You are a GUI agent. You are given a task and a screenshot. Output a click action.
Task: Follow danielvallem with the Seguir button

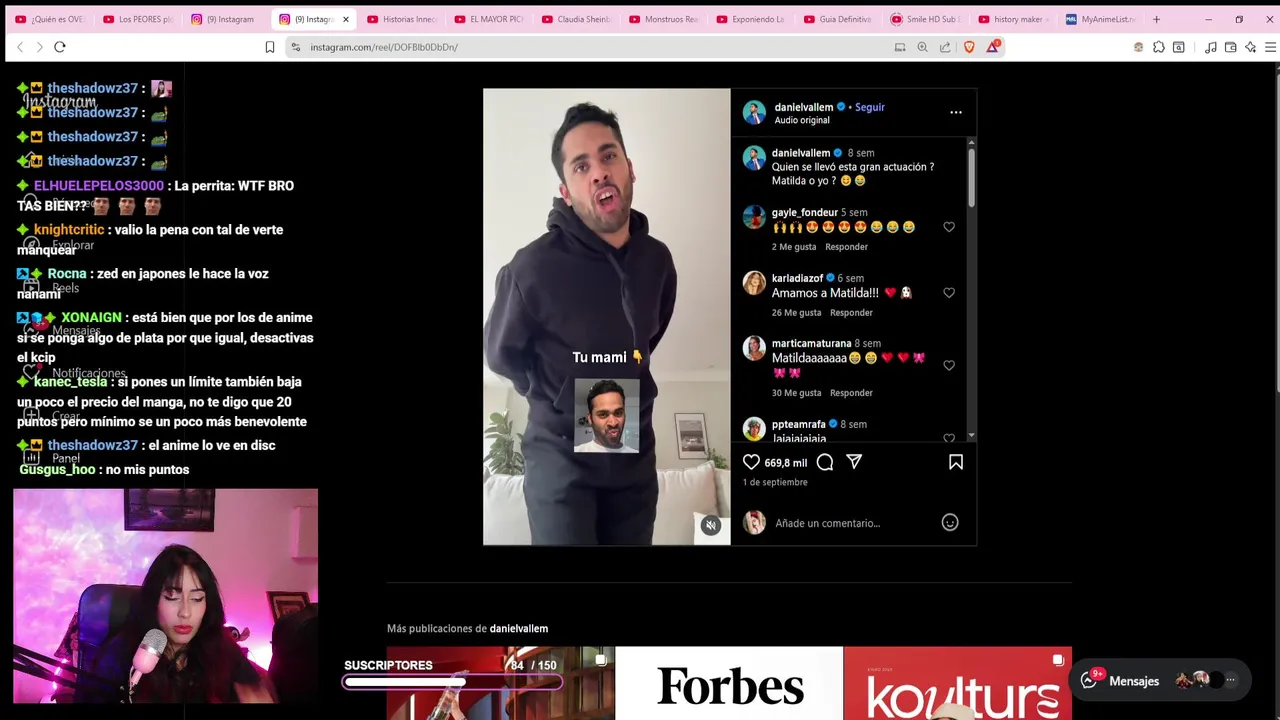click(870, 107)
